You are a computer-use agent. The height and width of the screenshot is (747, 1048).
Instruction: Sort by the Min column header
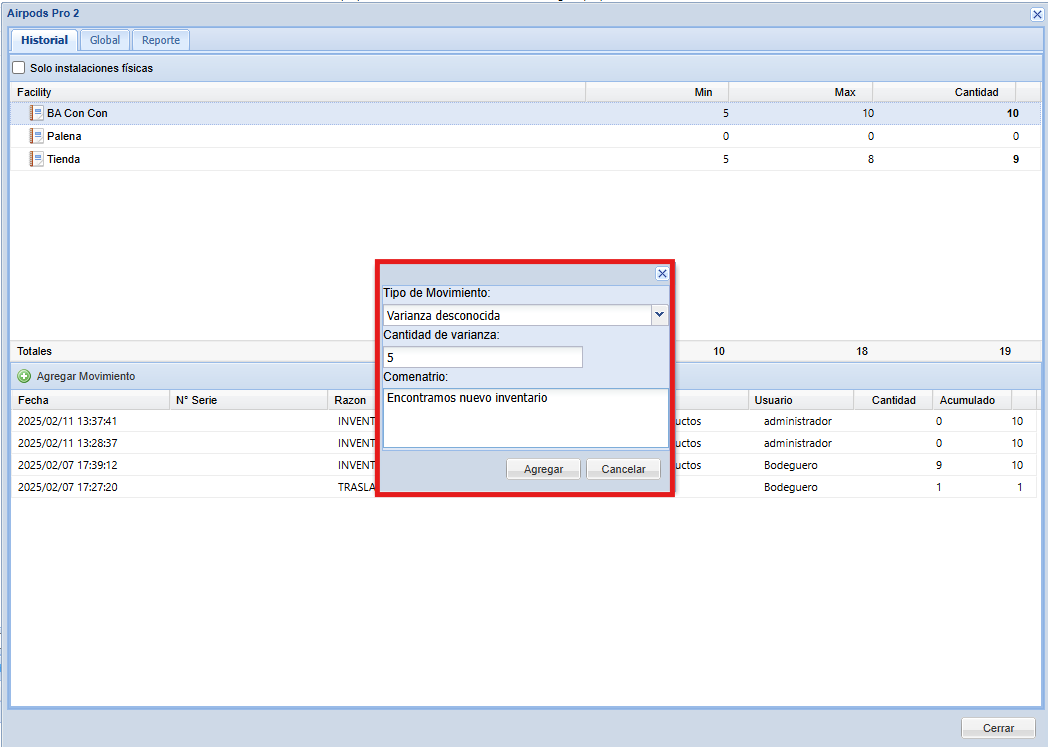tap(657, 92)
